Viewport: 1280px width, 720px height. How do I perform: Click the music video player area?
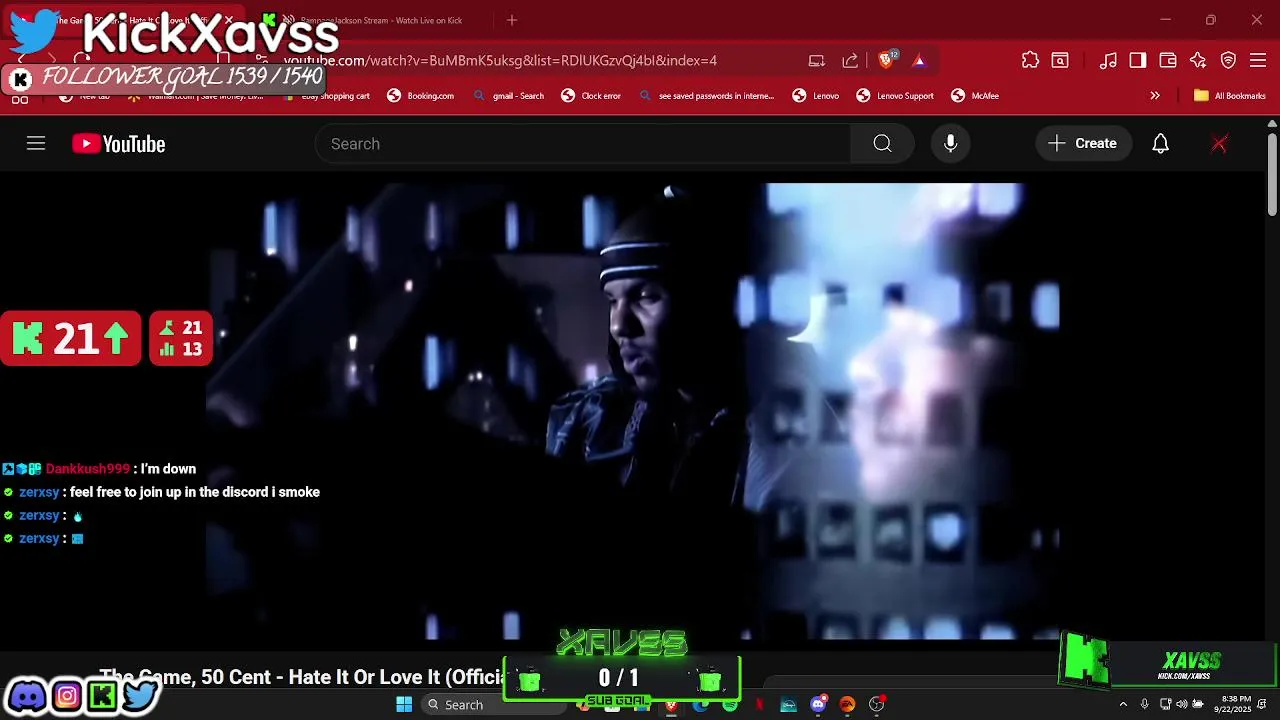[x=632, y=410]
